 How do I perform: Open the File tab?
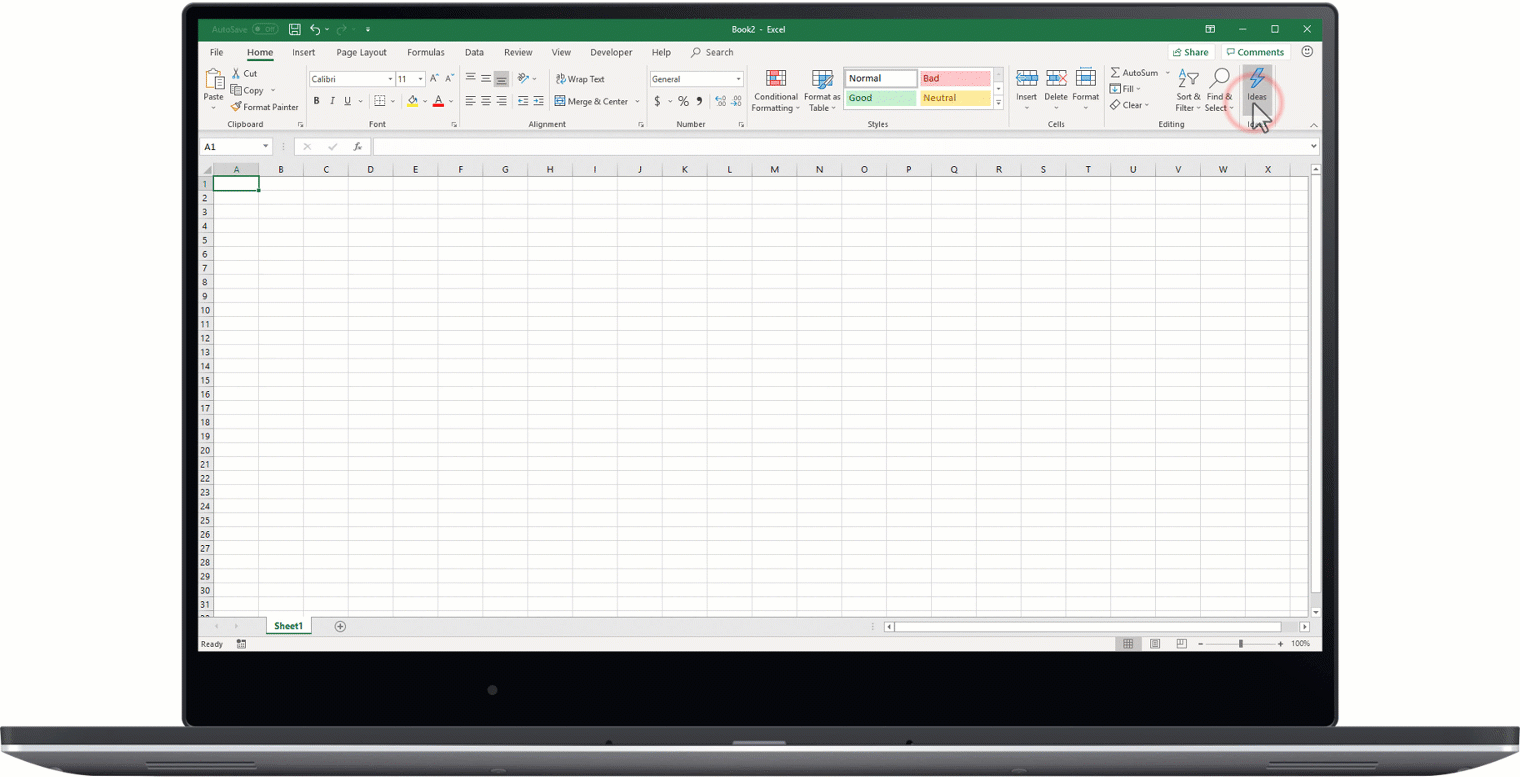point(216,52)
